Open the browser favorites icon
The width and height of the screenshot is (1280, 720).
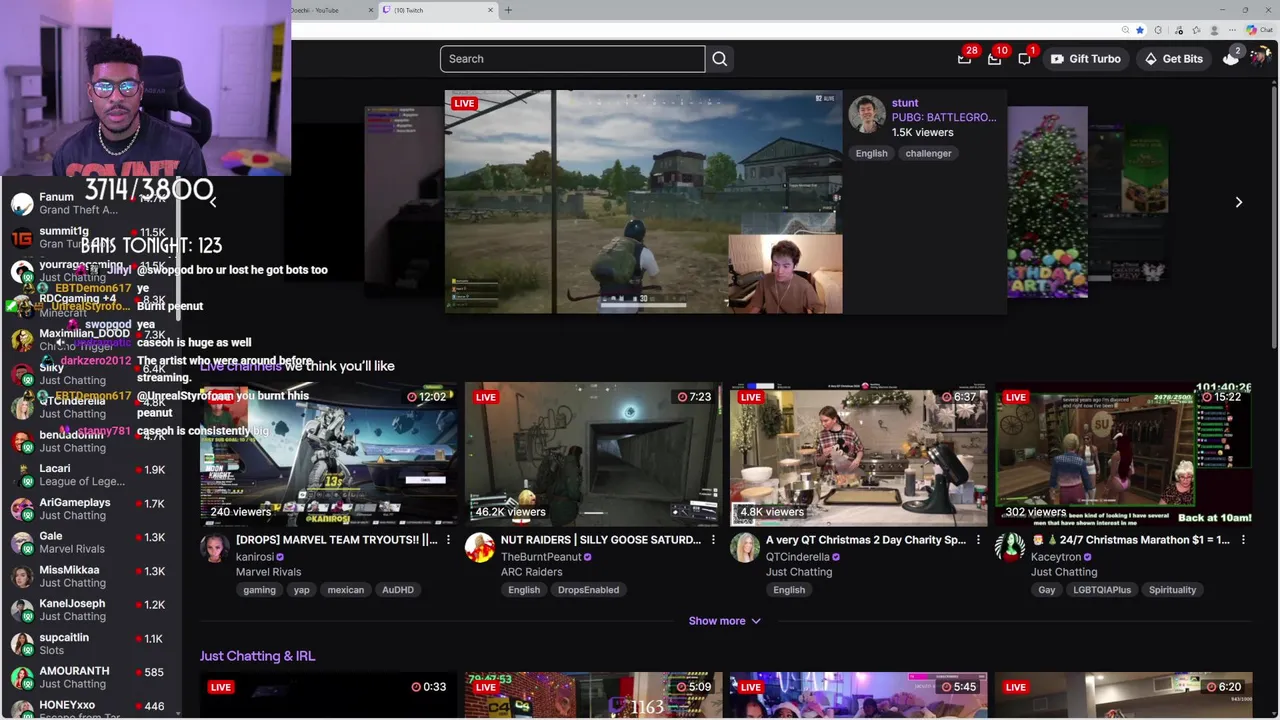1195,30
